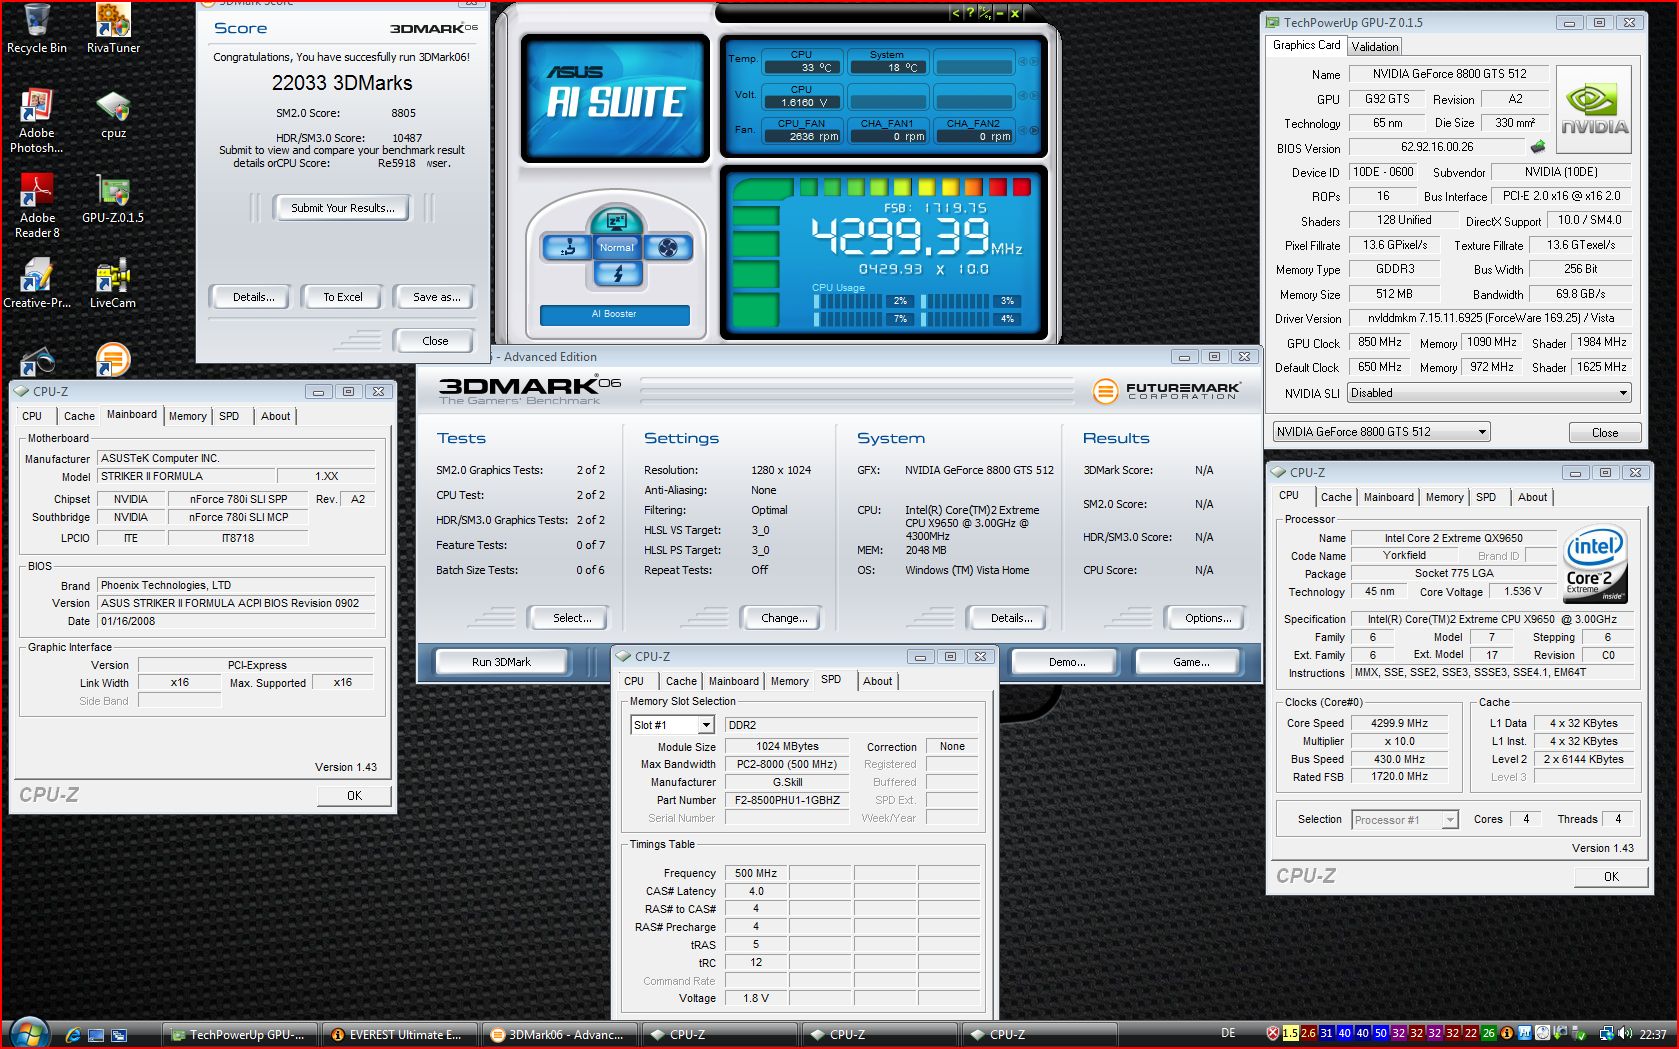
Task: Click the AI Booster bar in AI Suite
Action: 615,314
